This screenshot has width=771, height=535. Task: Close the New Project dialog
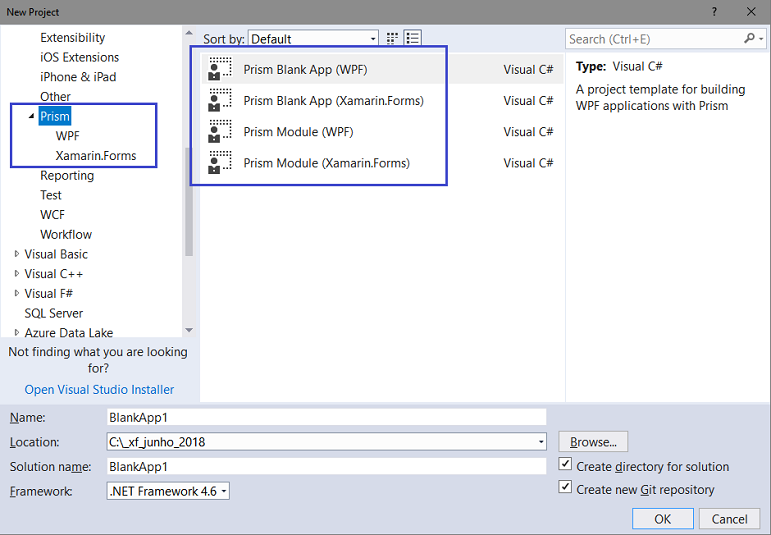751,12
